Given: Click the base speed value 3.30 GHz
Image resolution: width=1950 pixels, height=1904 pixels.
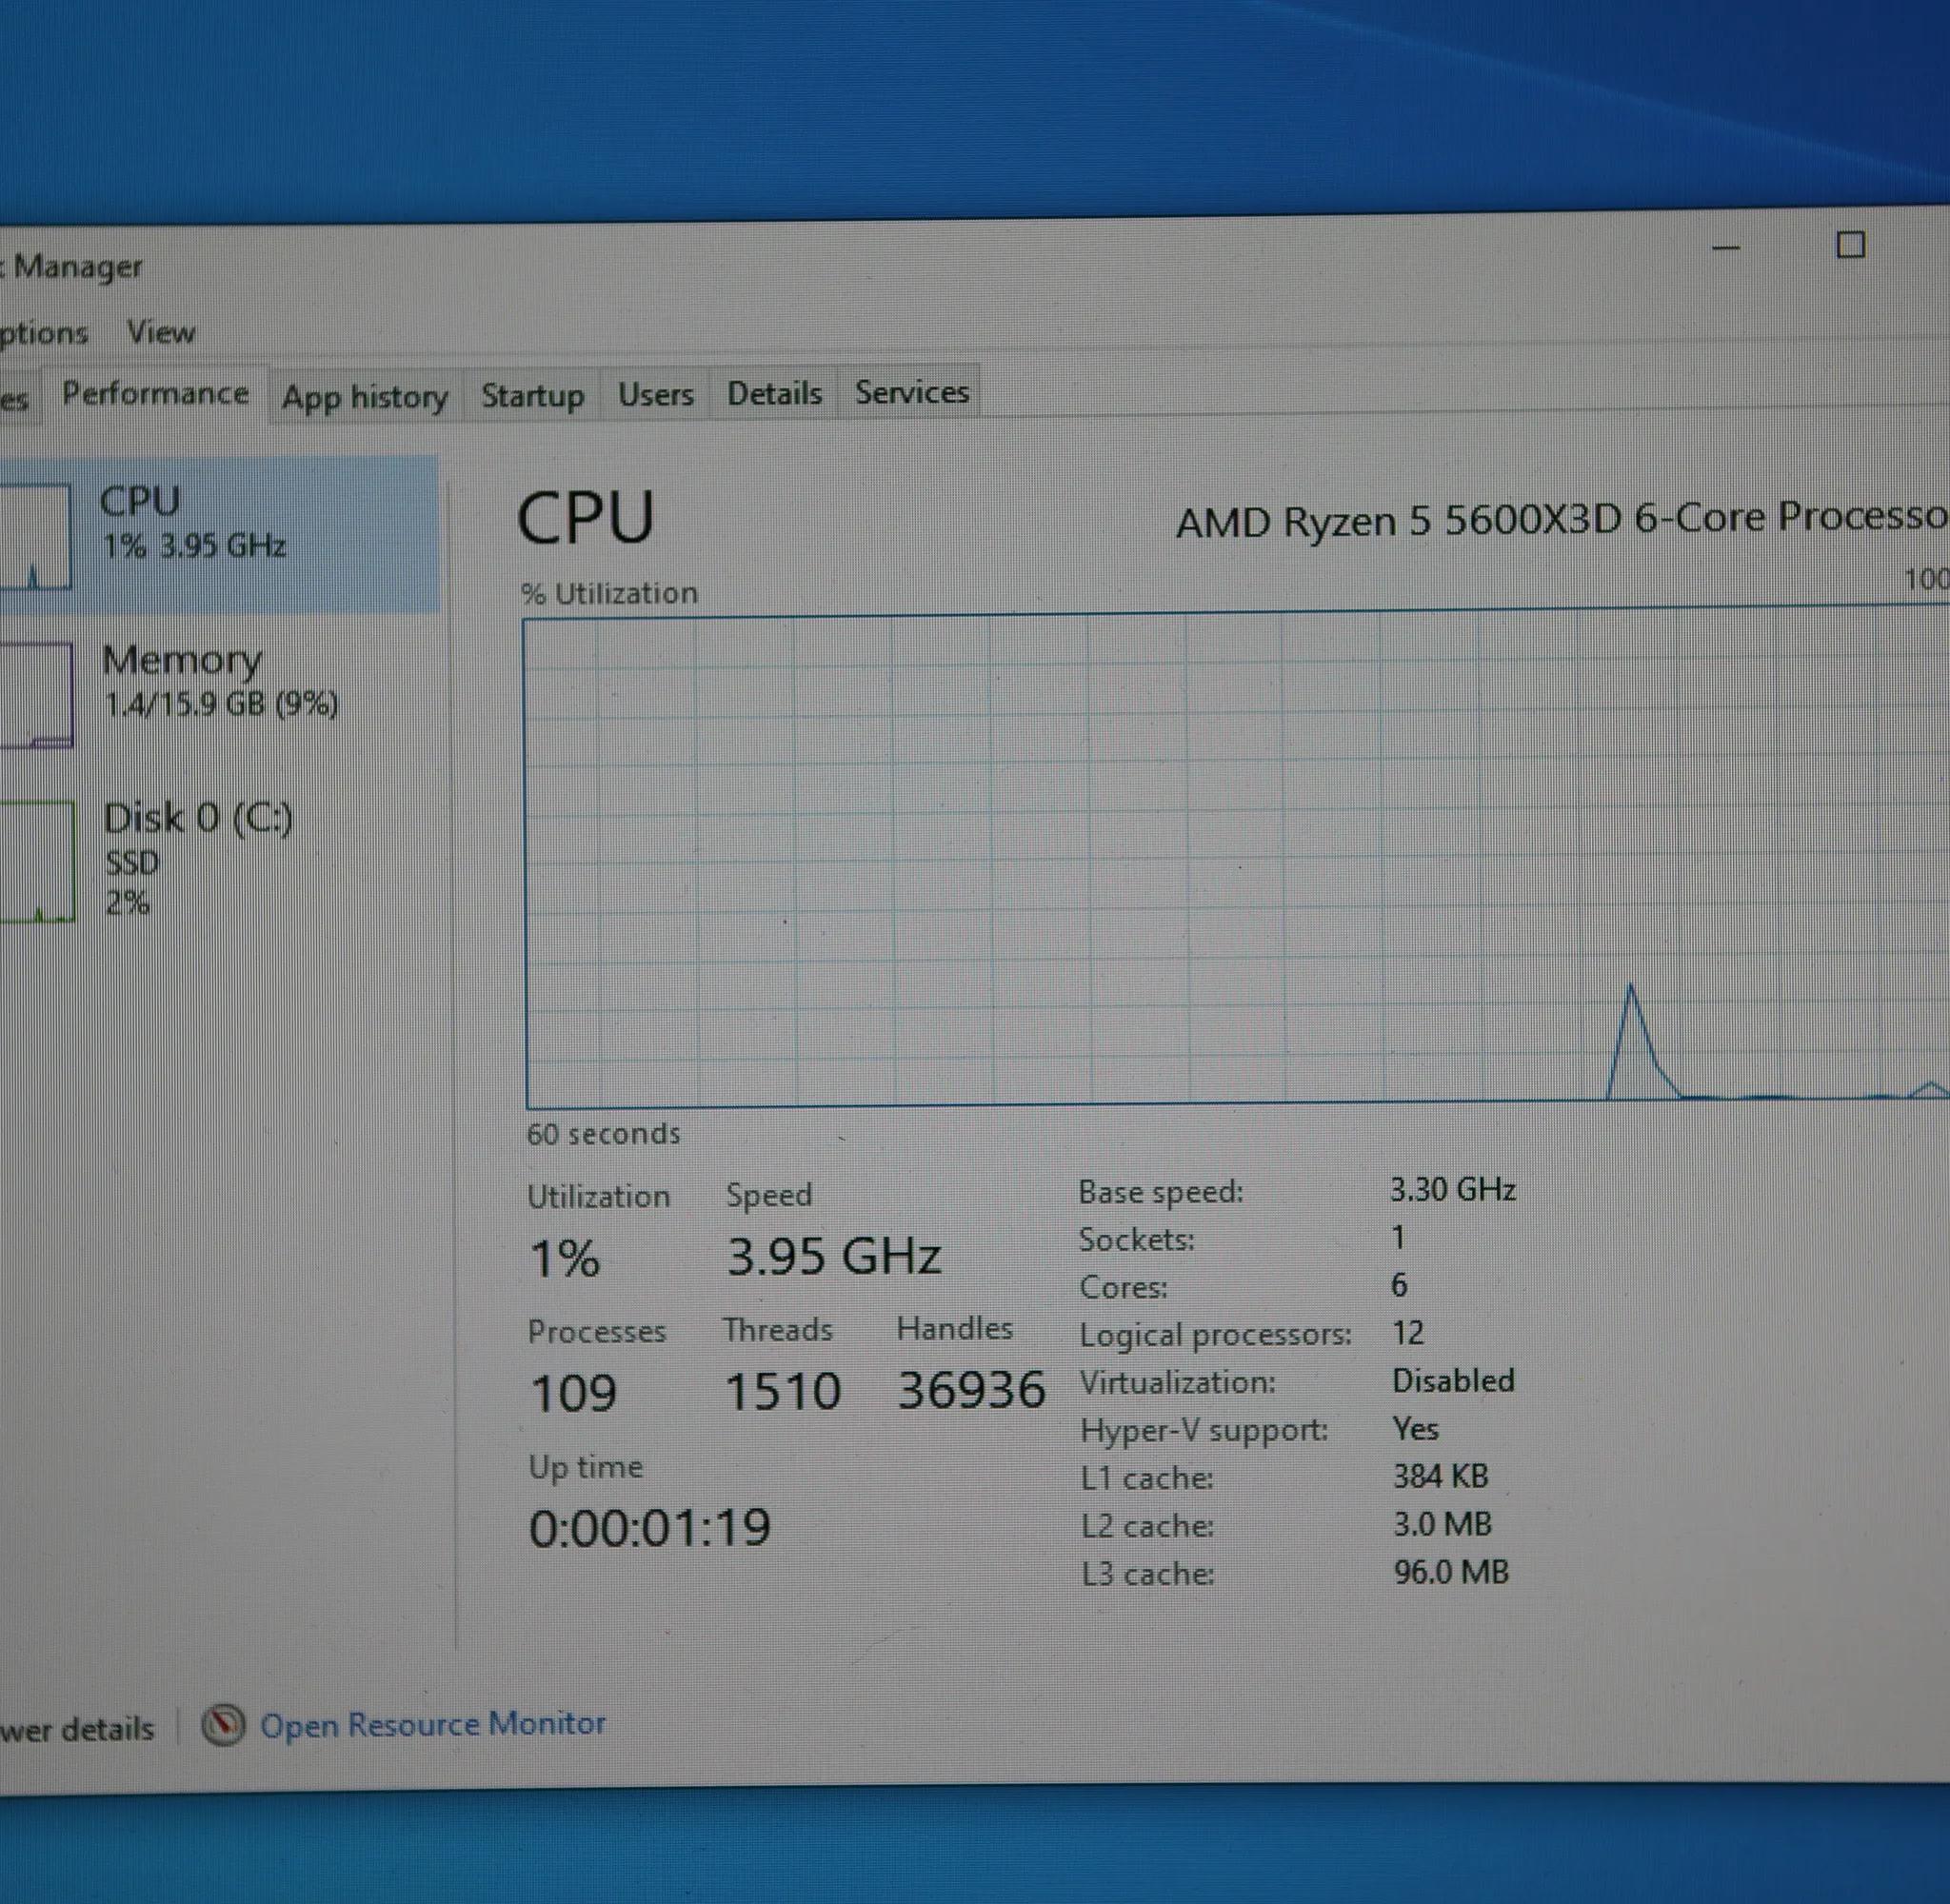Looking at the screenshot, I should (x=1453, y=1189).
